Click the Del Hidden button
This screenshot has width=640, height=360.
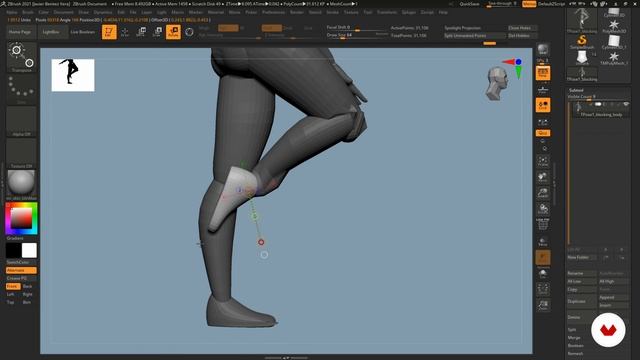522,36
